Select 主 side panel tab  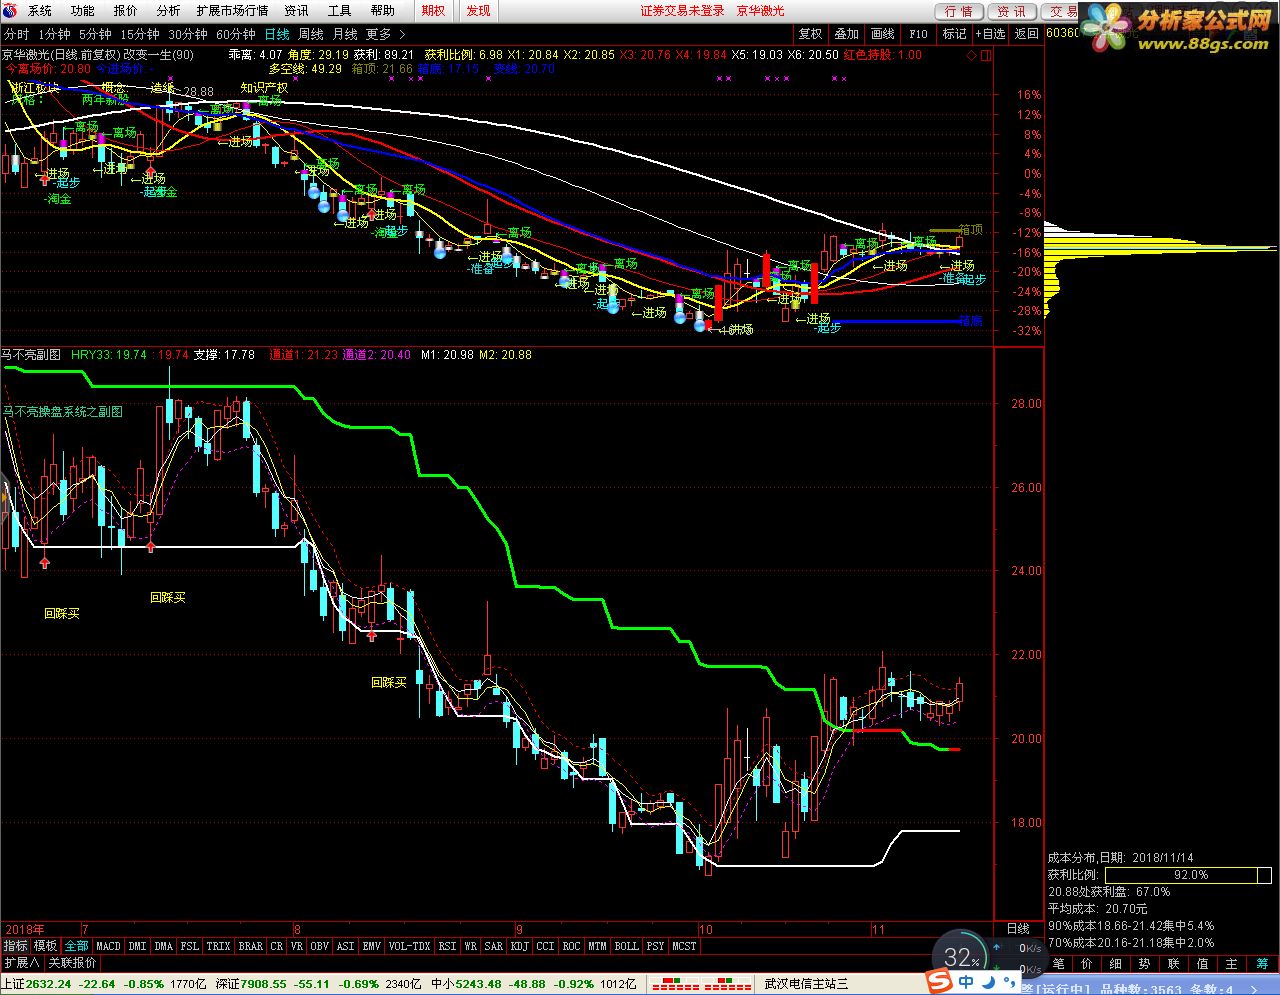click(1233, 964)
